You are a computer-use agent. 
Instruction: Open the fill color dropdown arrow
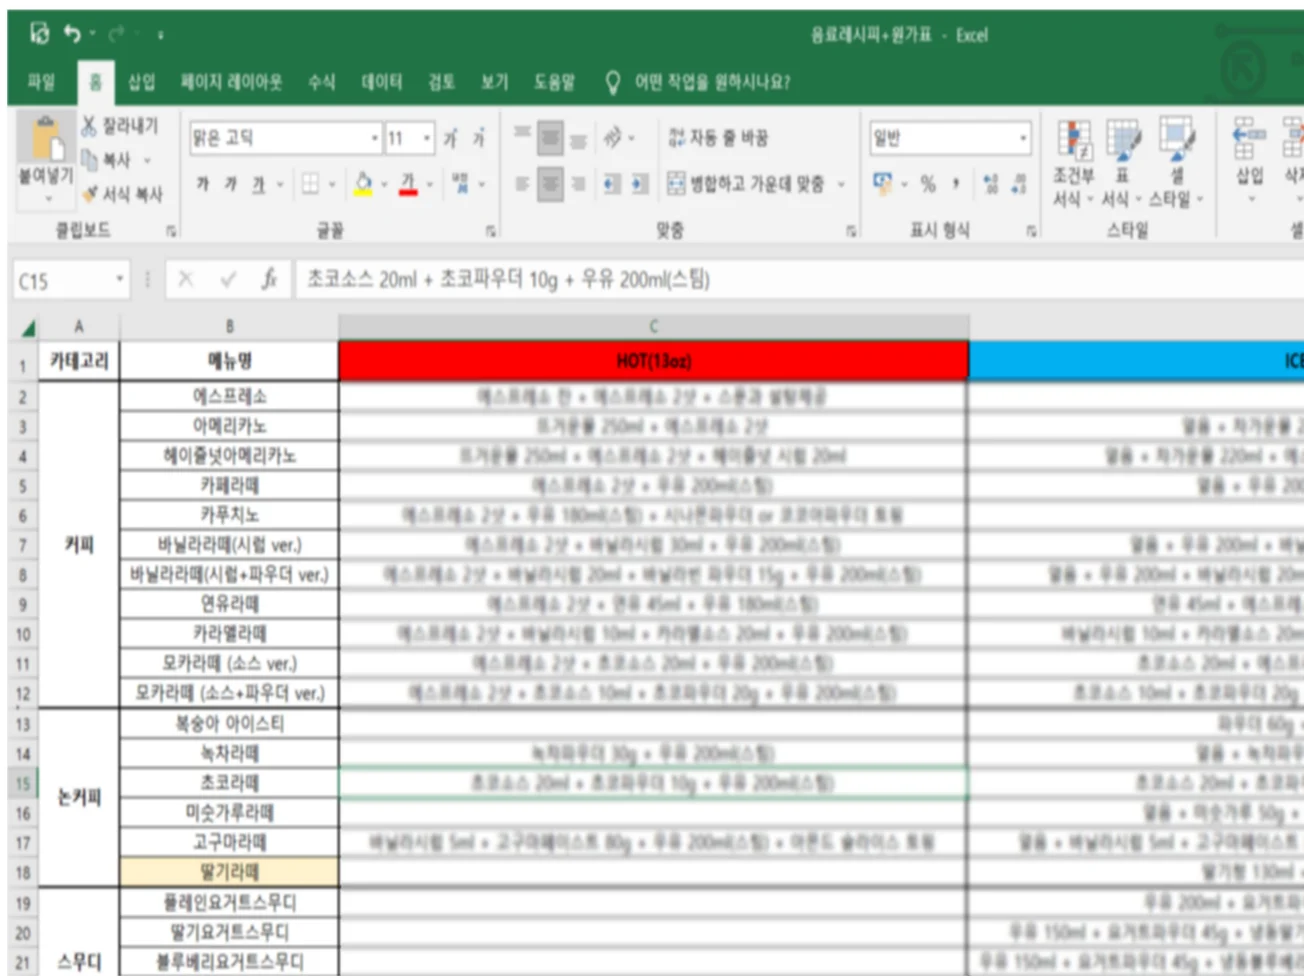pyautogui.click(x=383, y=184)
